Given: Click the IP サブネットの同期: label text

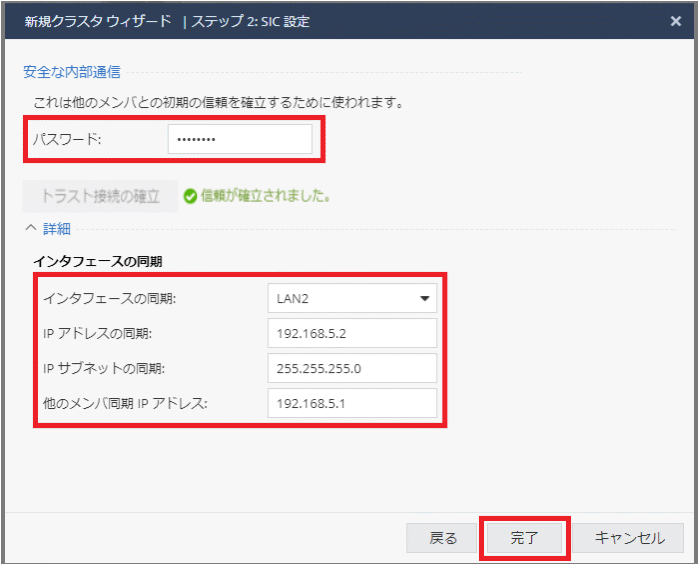Looking at the screenshot, I should (x=104, y=368).
